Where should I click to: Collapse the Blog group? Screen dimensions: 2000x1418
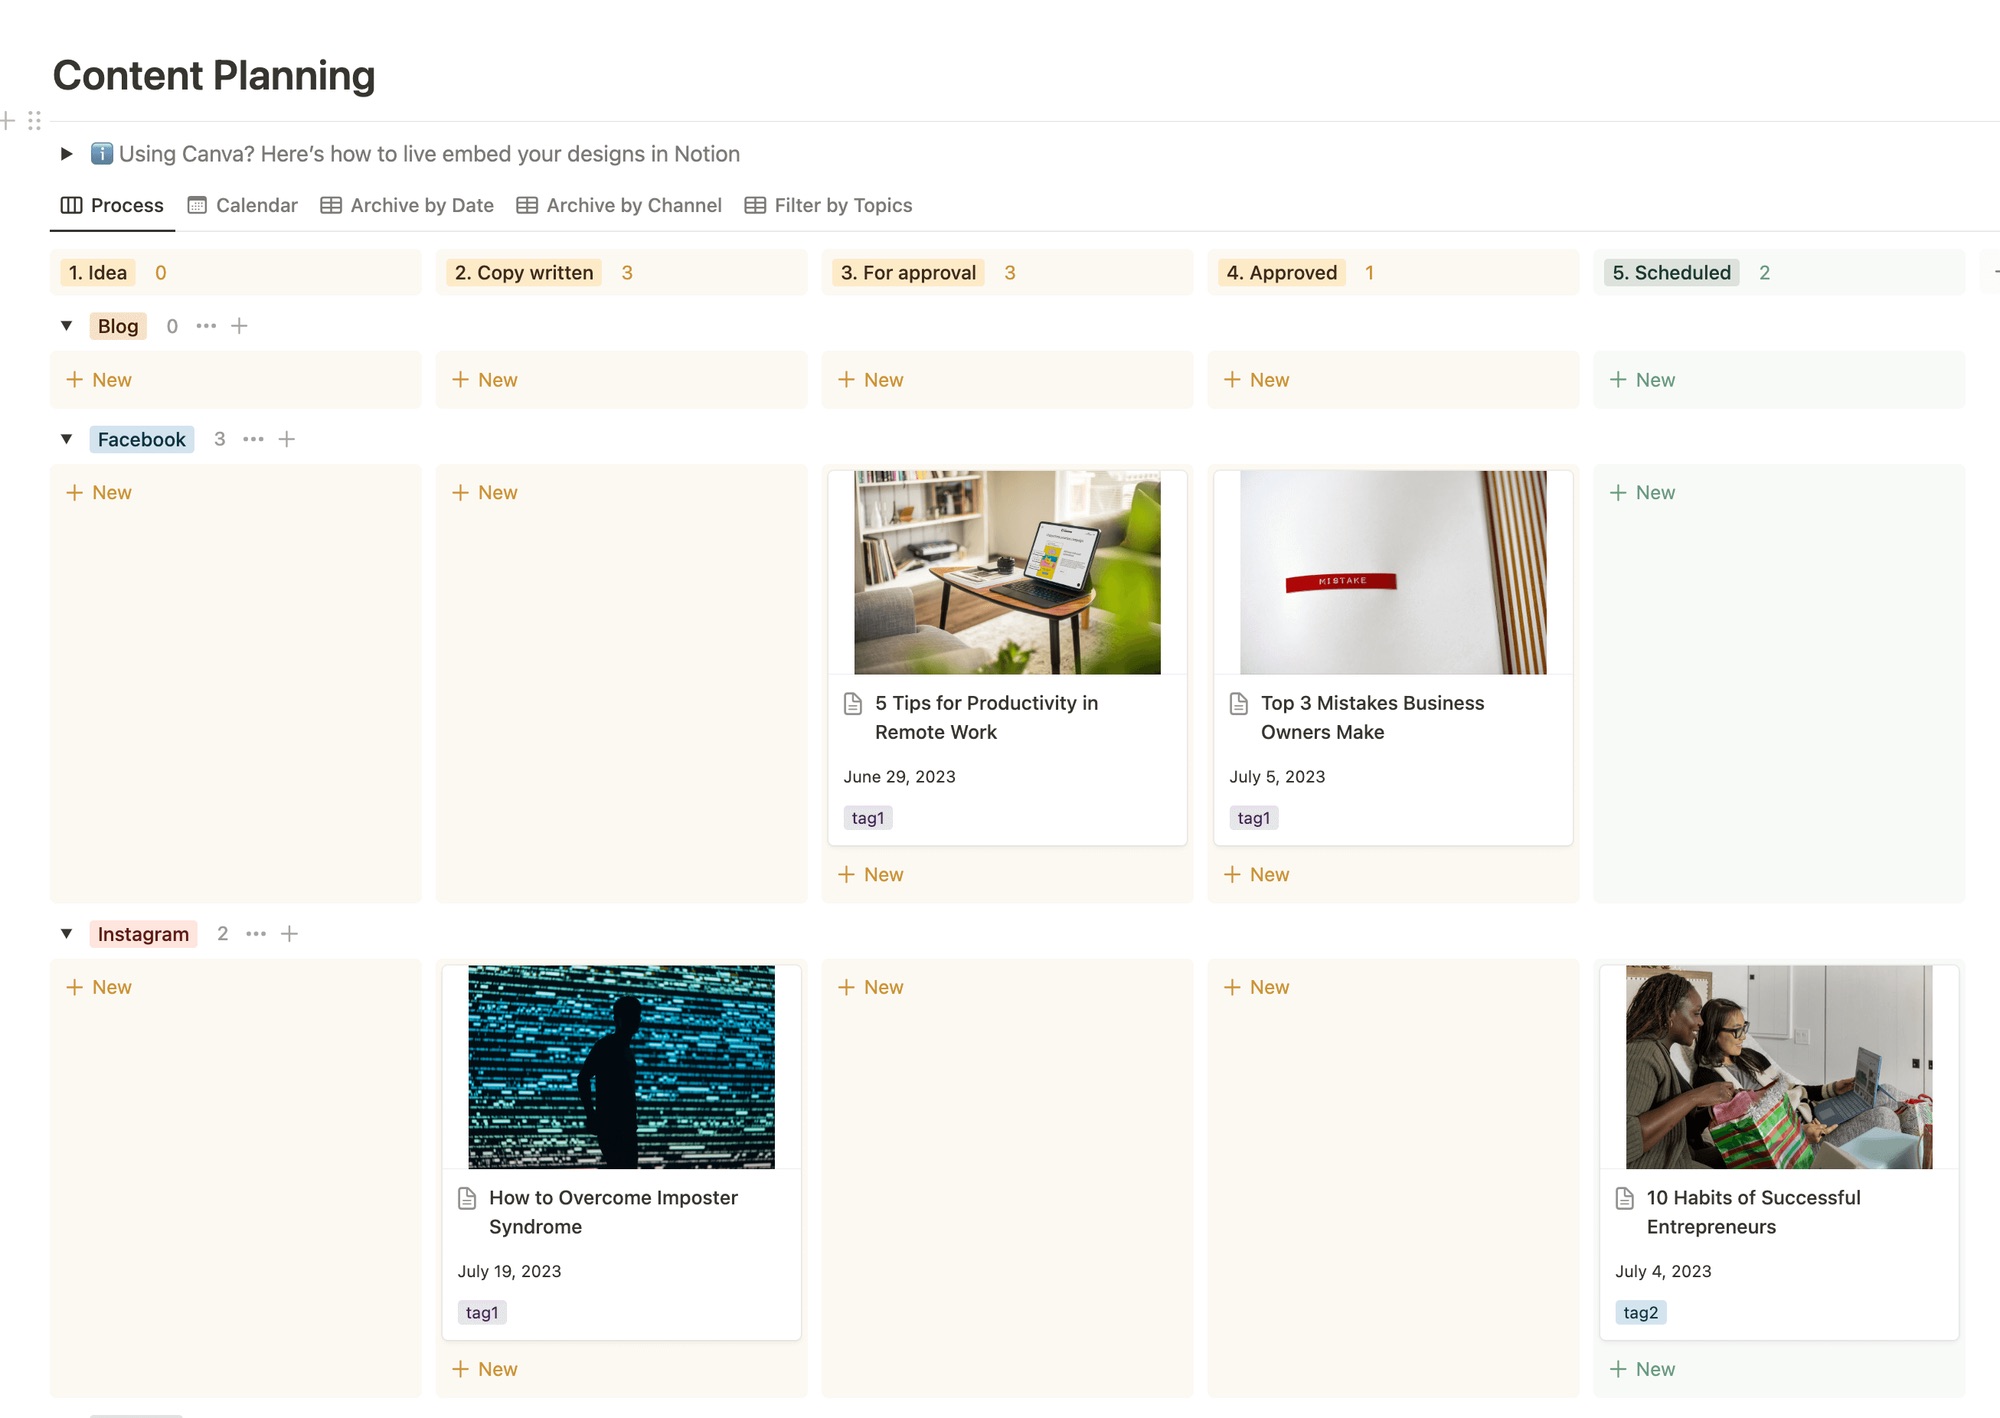click(67, 326)
